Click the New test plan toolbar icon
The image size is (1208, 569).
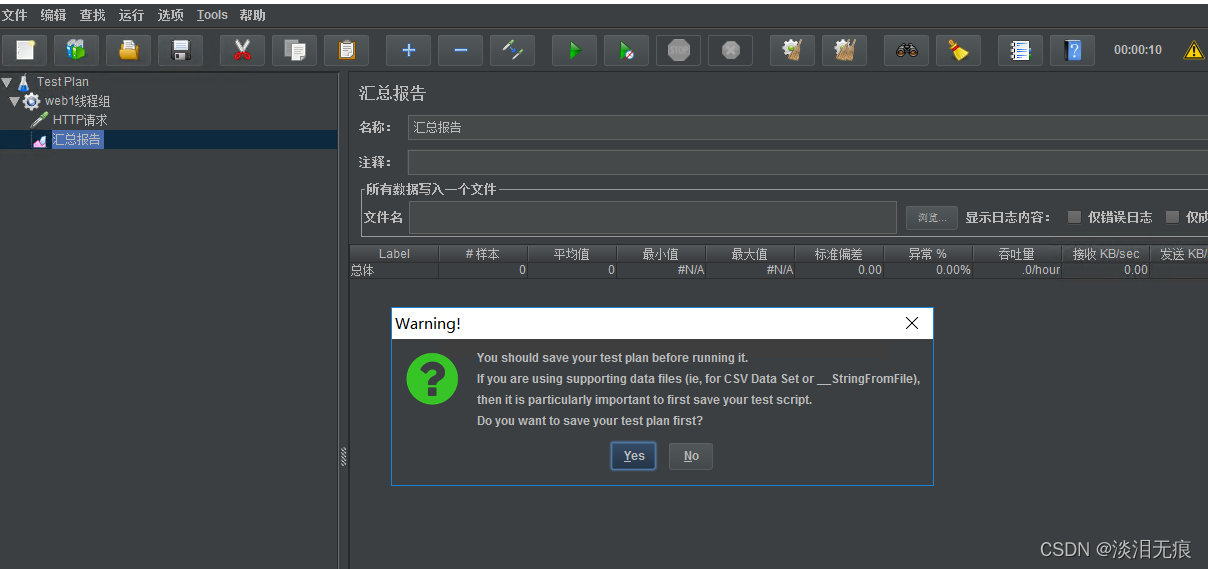25,50
